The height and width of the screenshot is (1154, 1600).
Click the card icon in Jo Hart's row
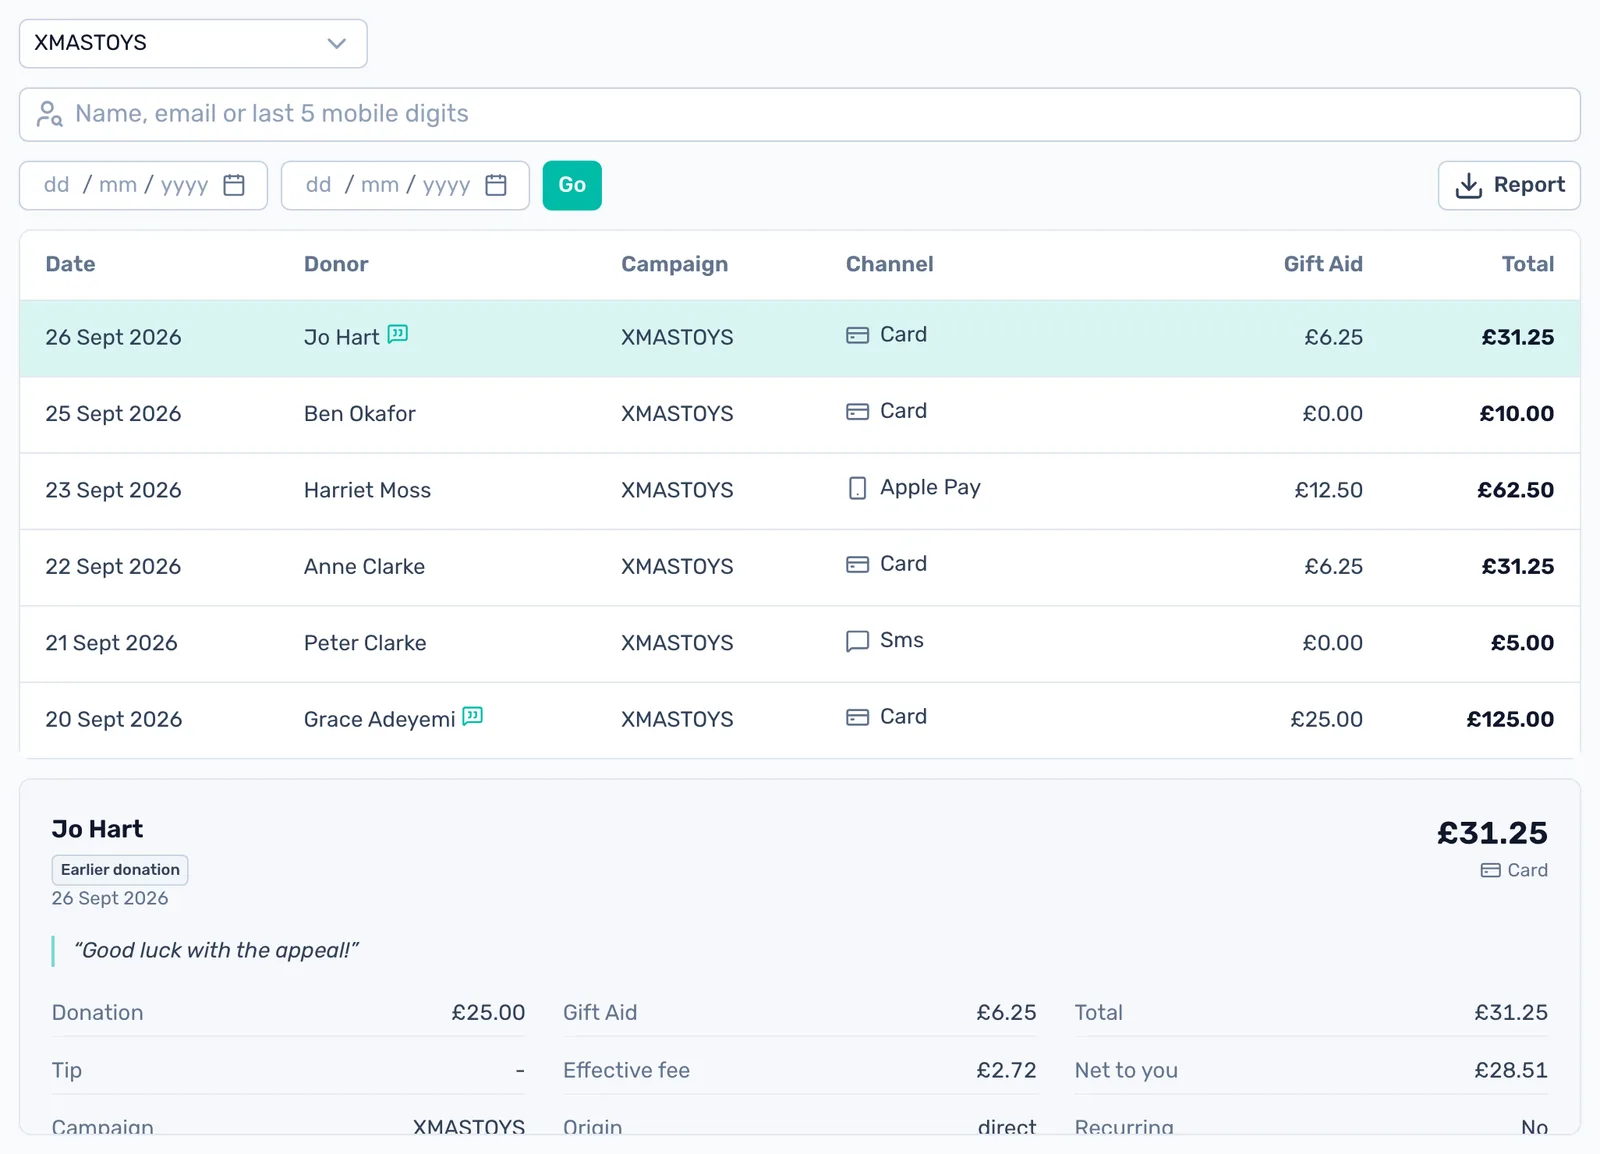point(857,335)
